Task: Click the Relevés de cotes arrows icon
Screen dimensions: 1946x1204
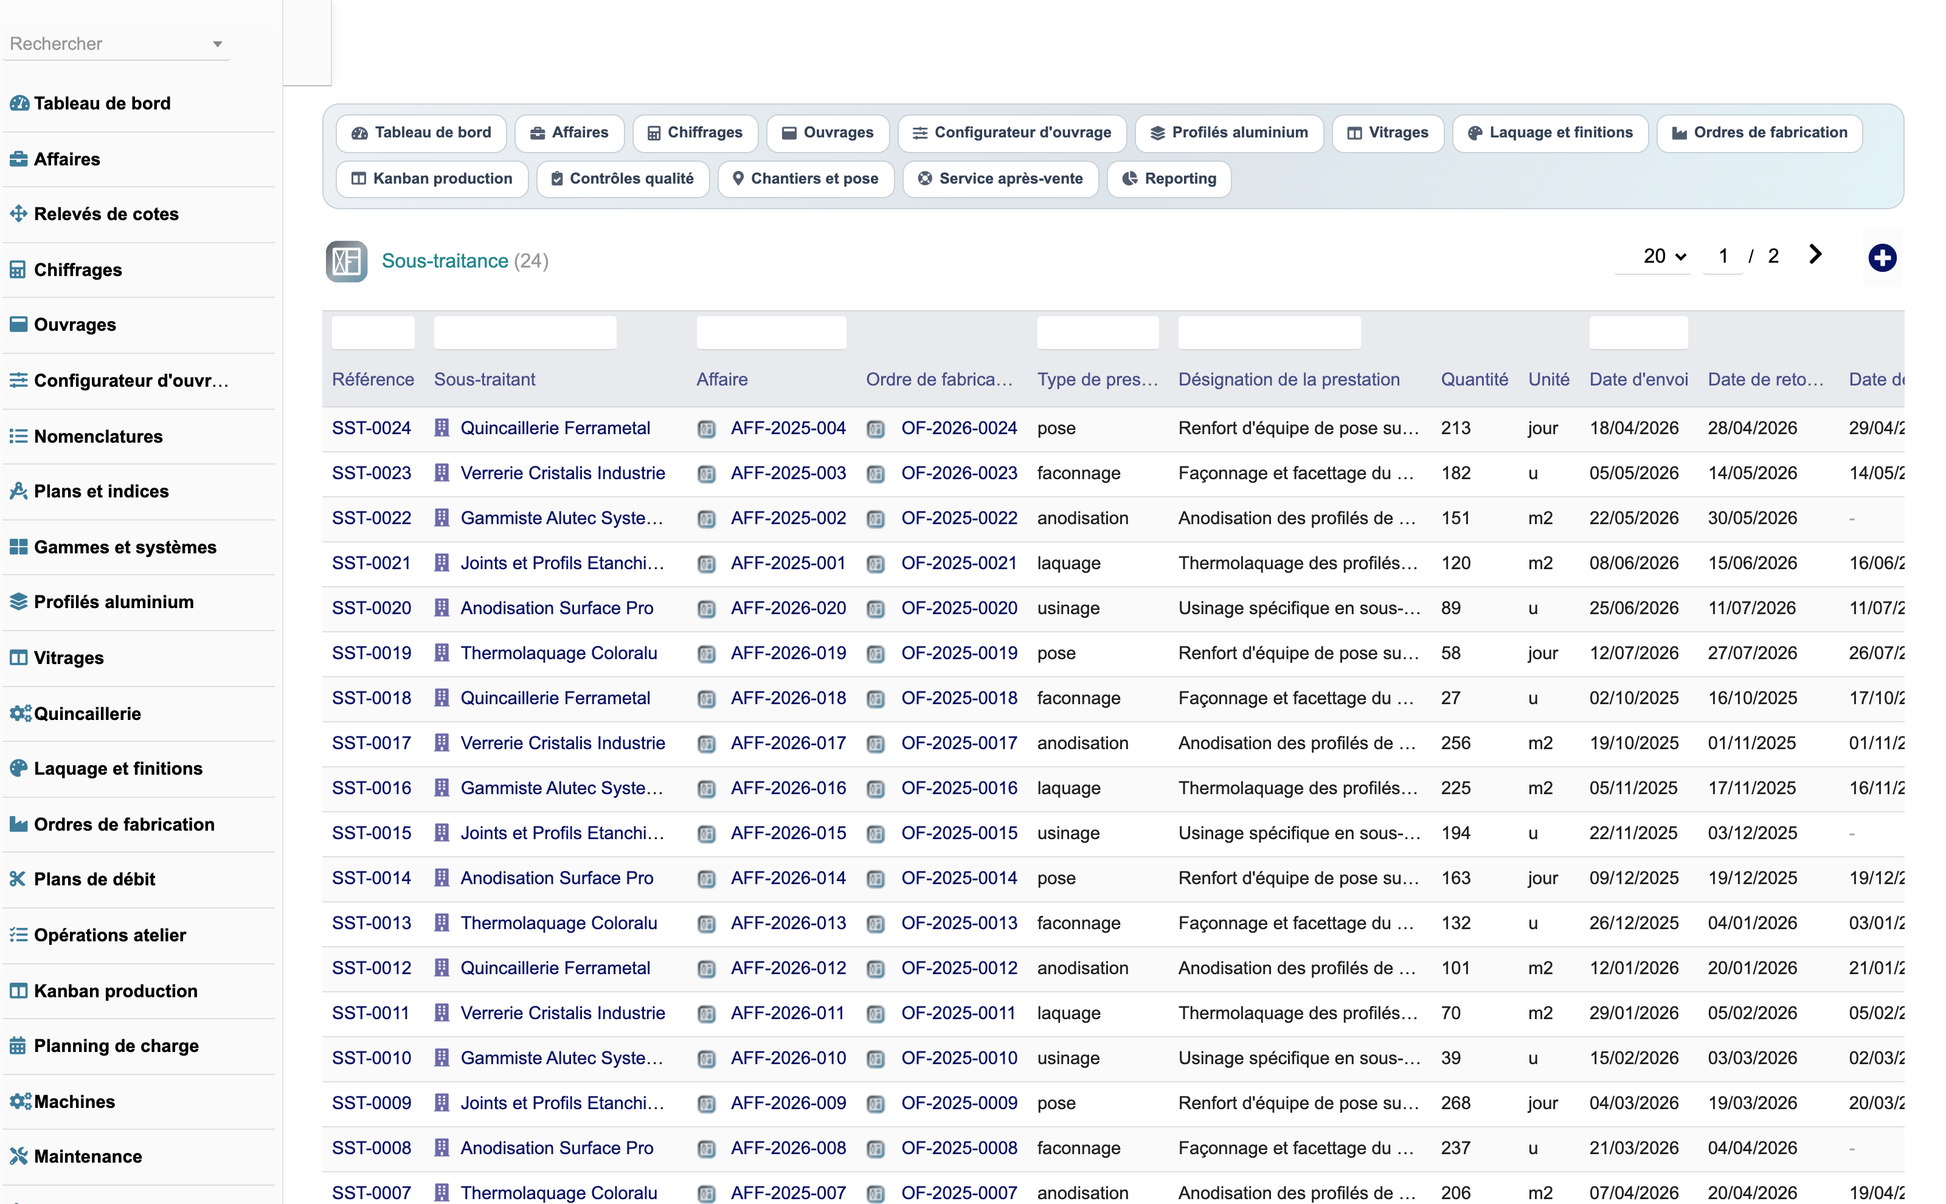Action: (x=19, y=214)
